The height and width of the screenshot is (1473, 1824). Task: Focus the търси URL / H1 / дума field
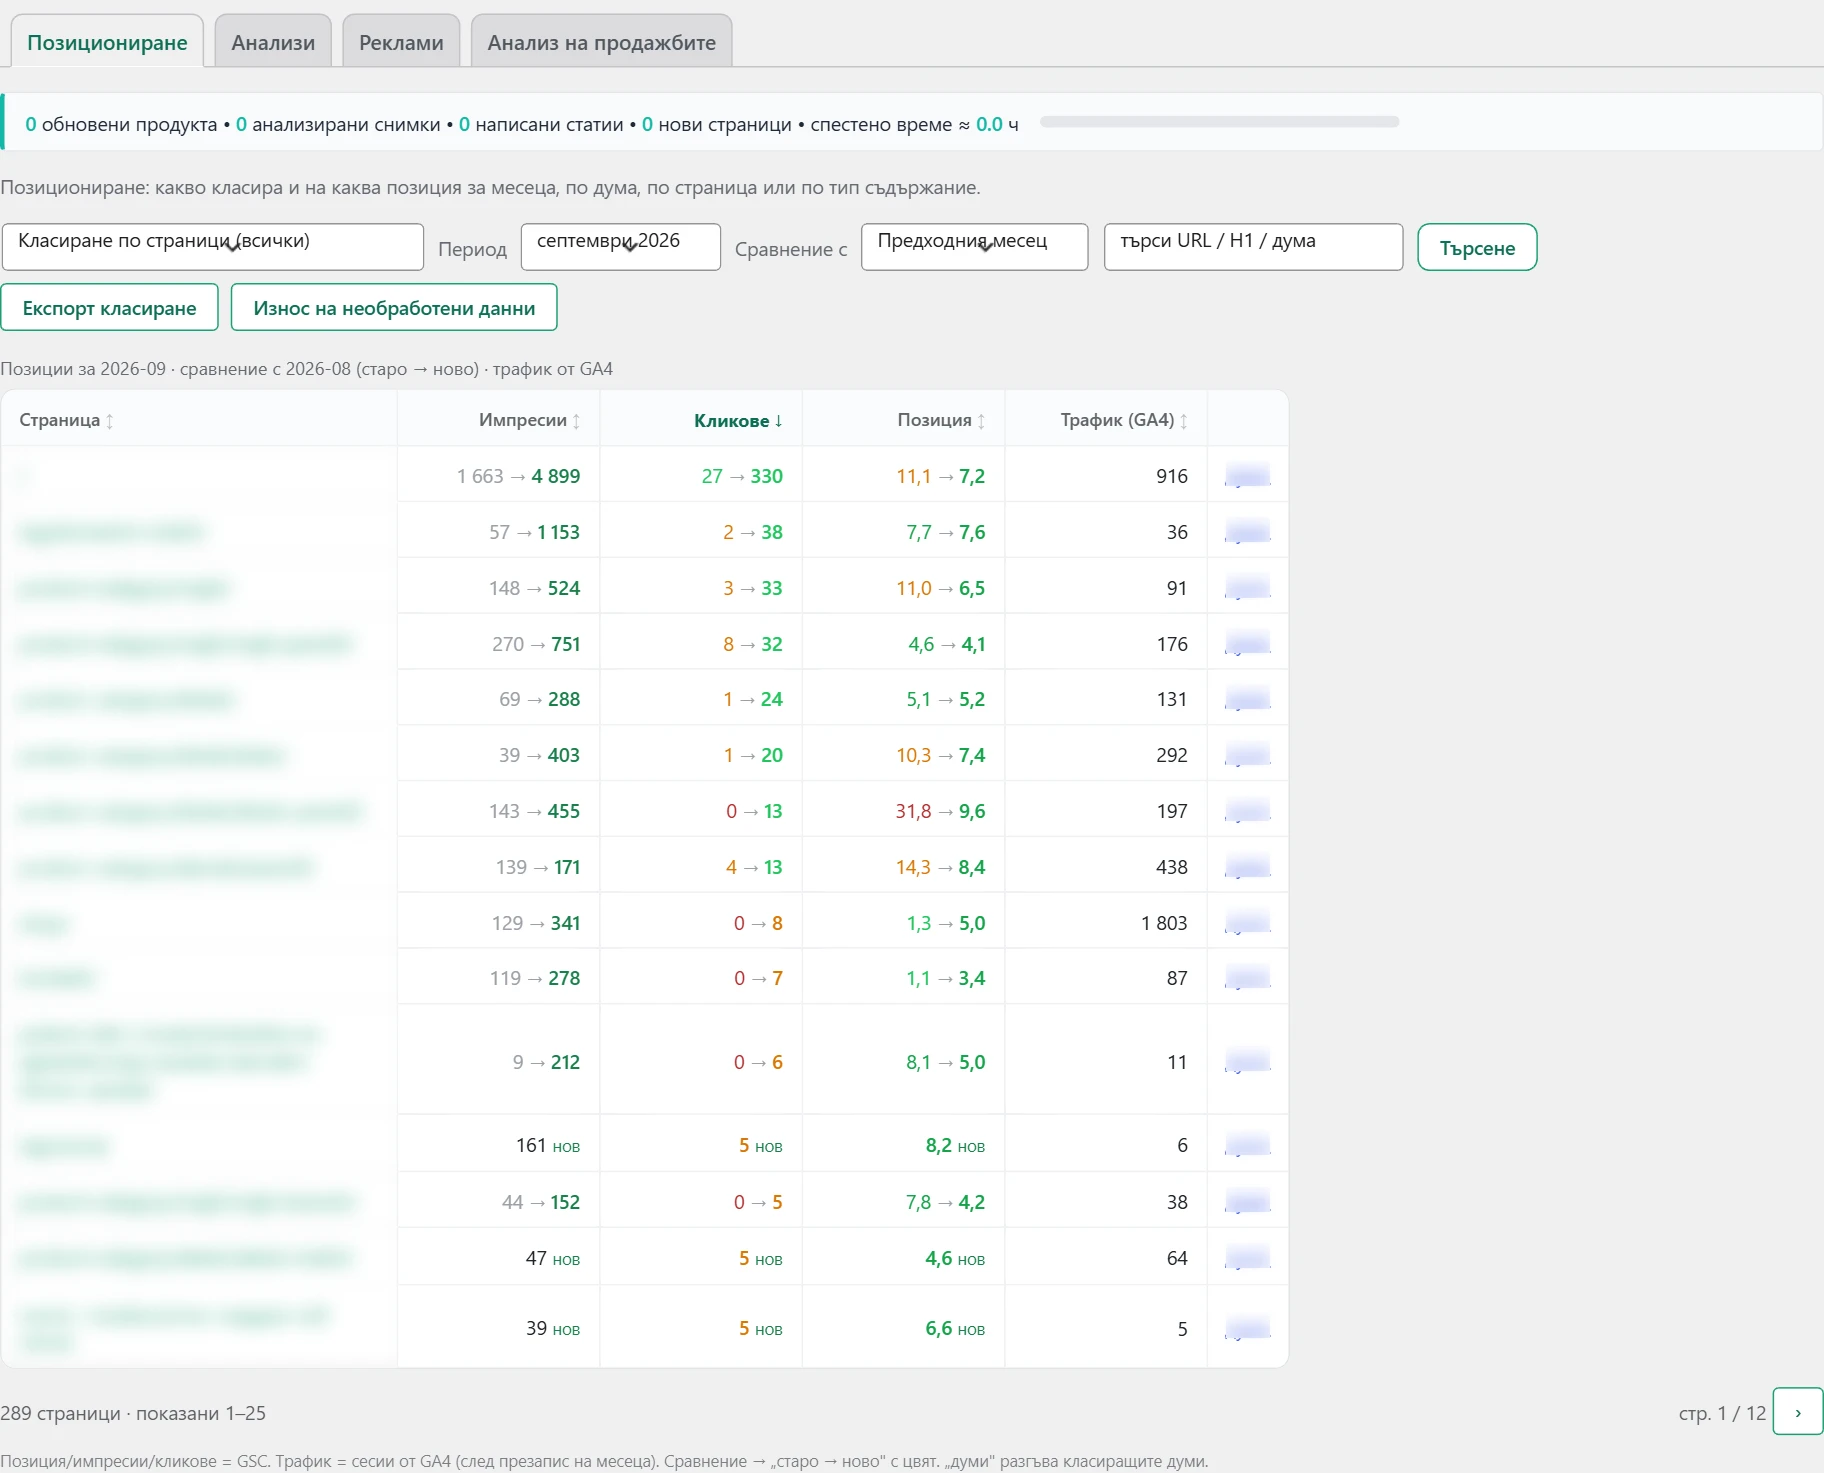1254,247
